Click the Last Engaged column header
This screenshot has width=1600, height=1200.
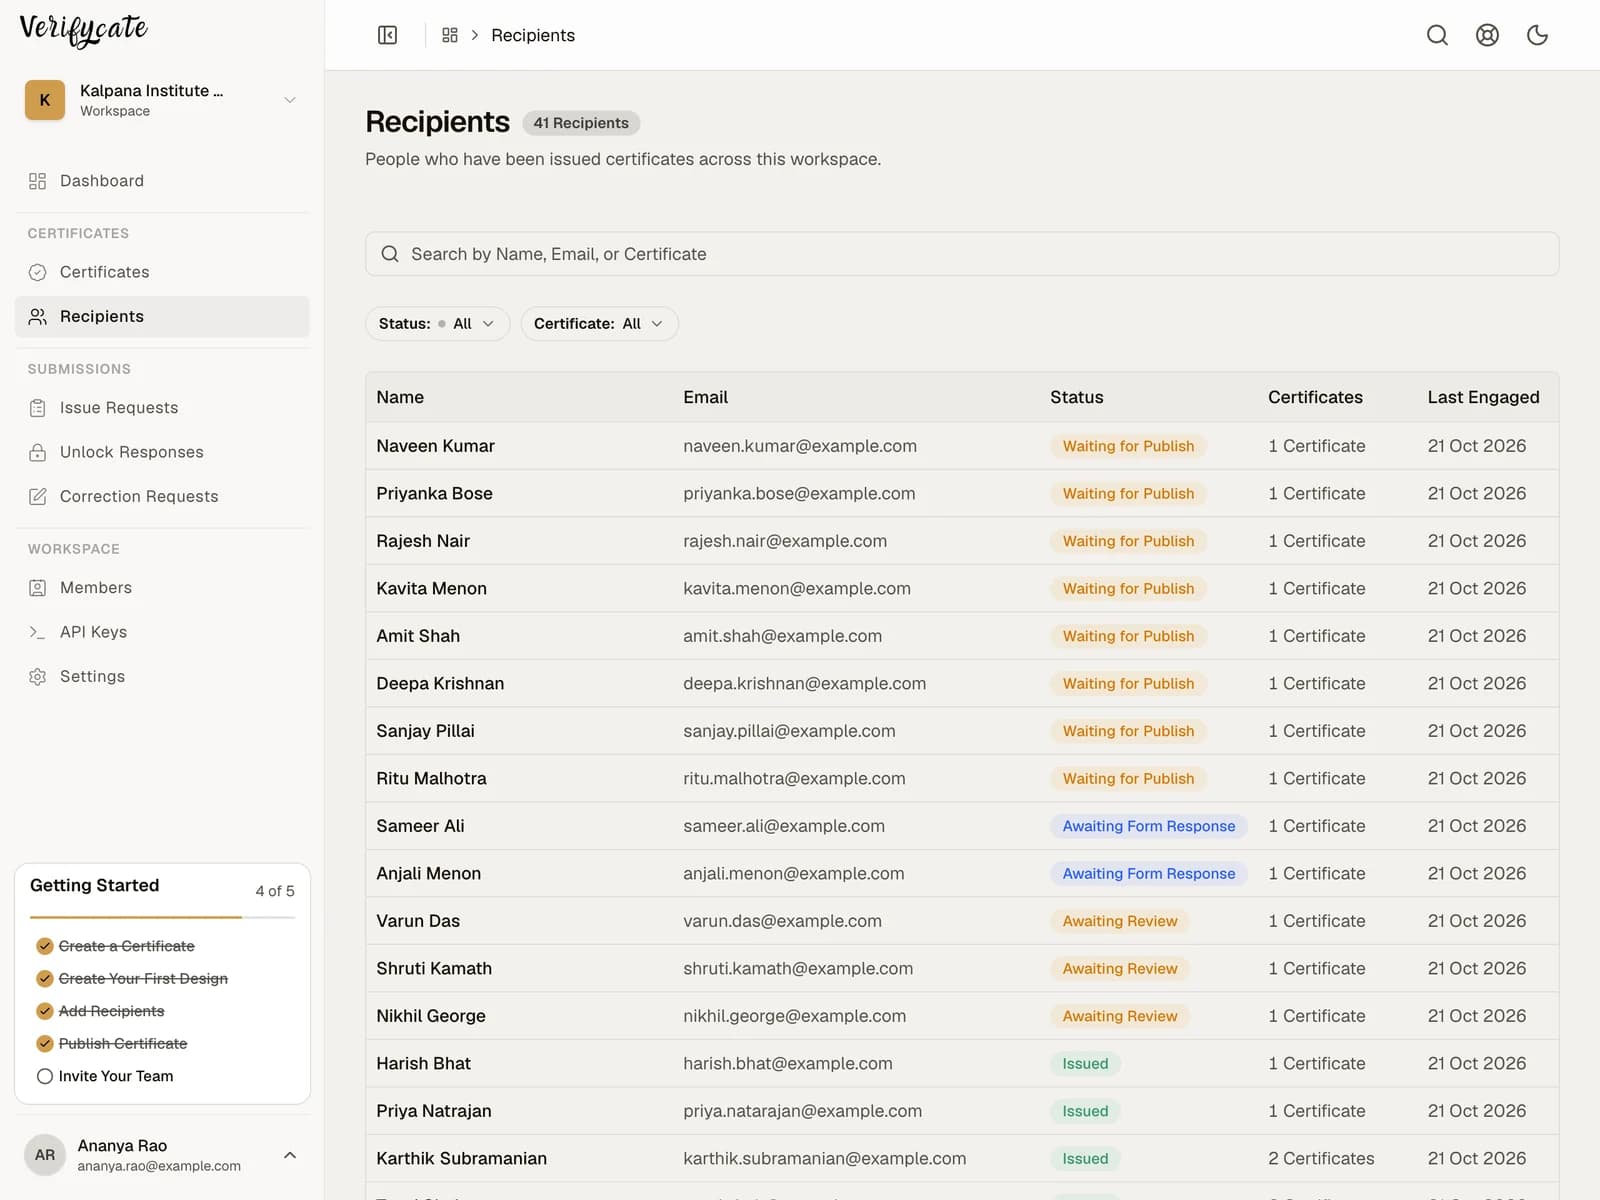(1484, 397)
